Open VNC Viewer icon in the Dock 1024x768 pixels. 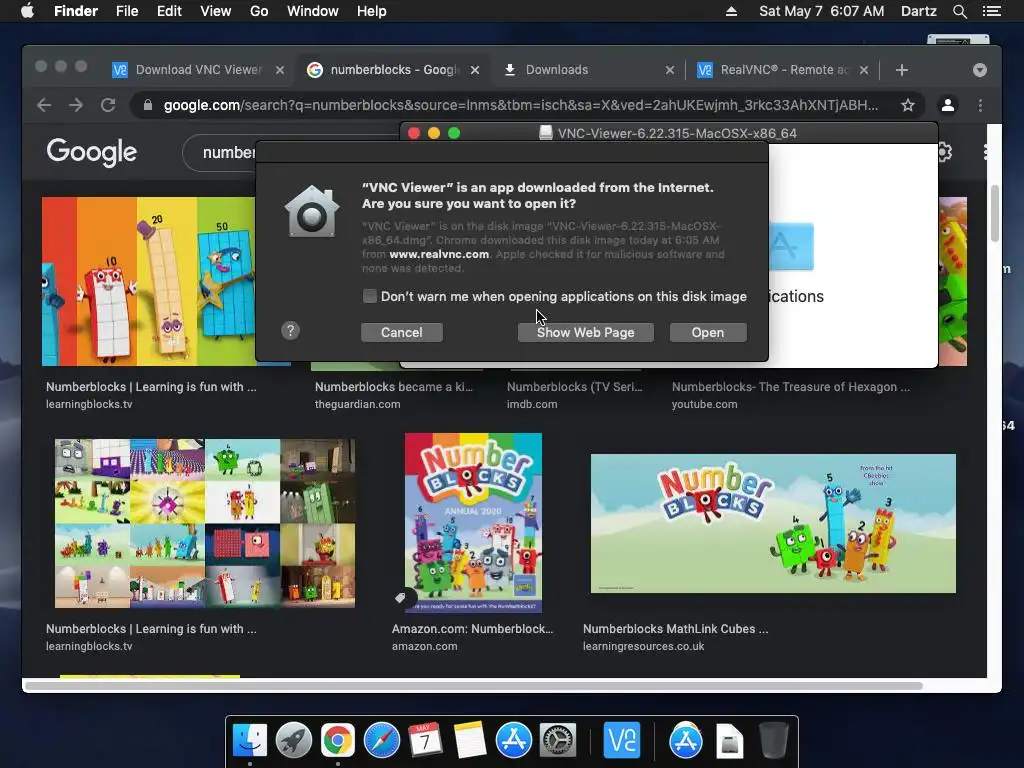(x=622, y=741)
